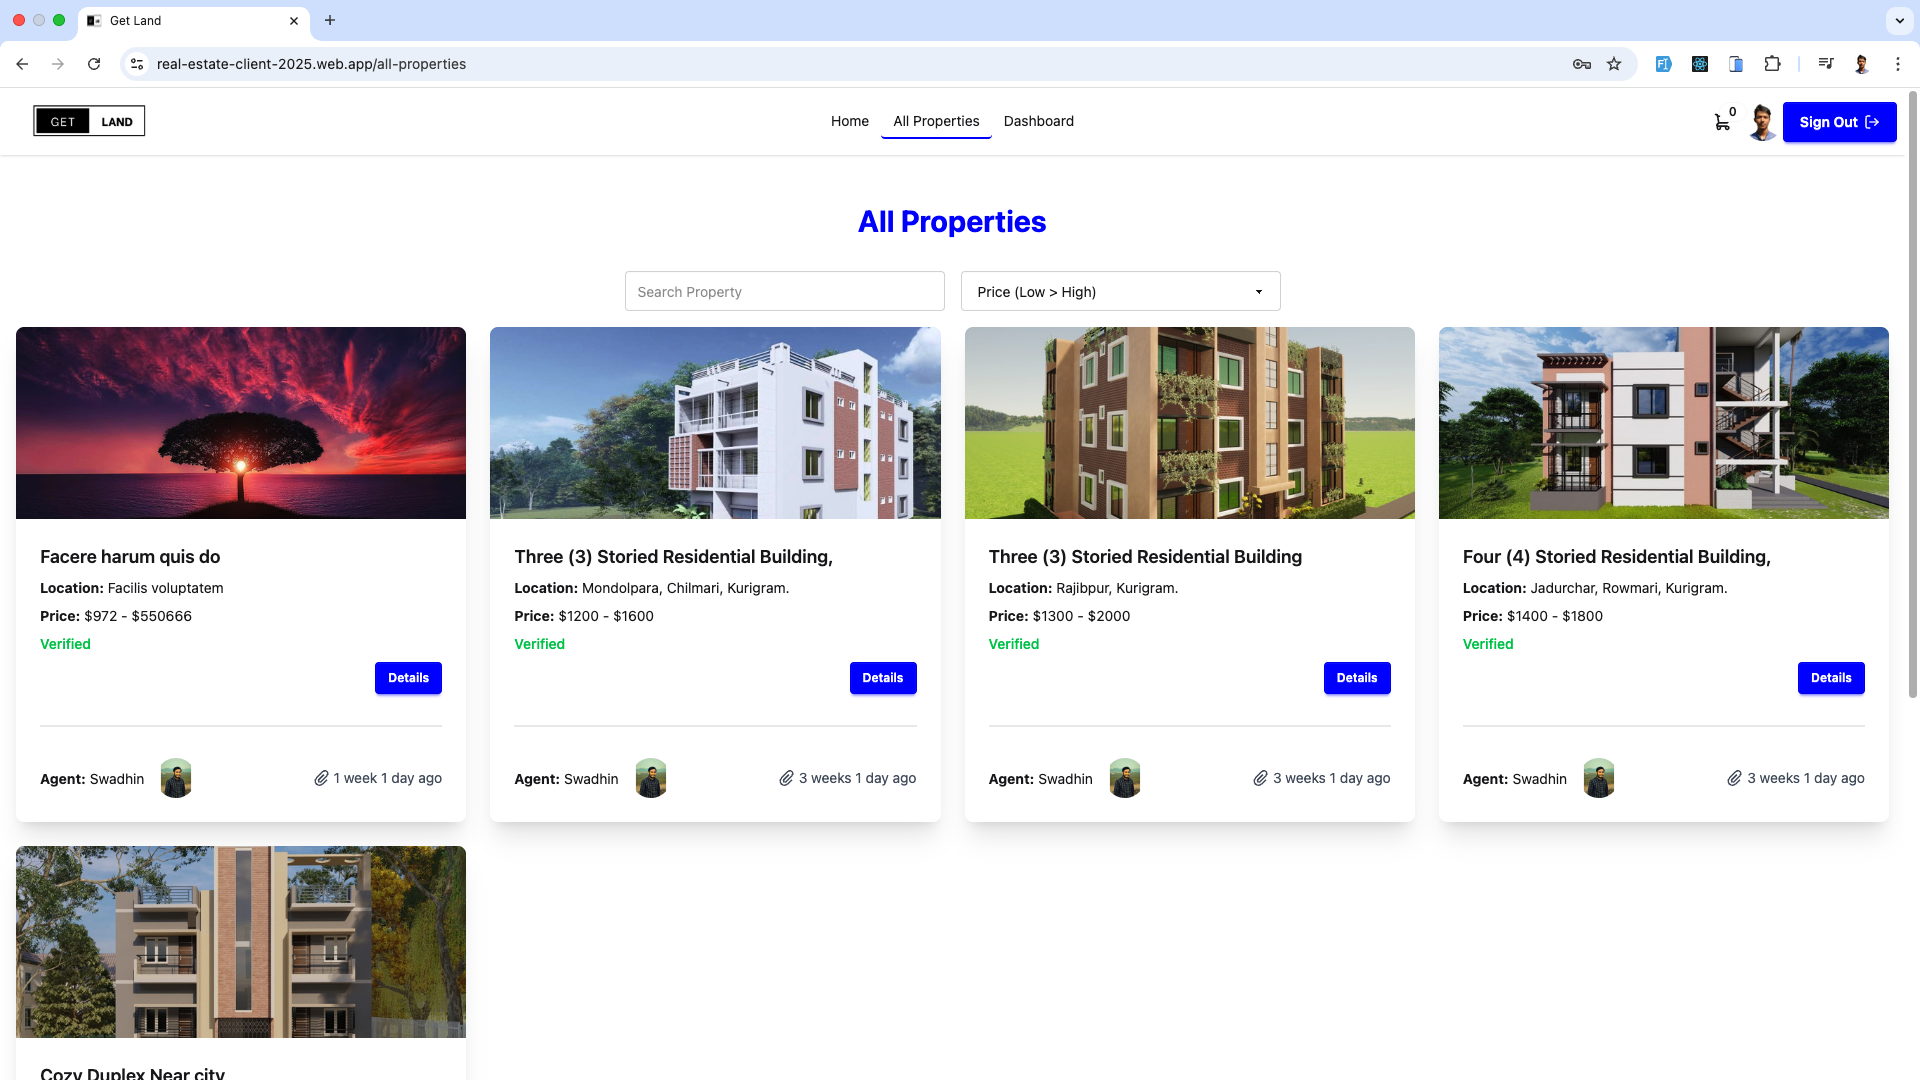1920x1080 pixels.
Task: Click location Jadurchar, Rowmari, Kurigram
Action: (1629, 588)
